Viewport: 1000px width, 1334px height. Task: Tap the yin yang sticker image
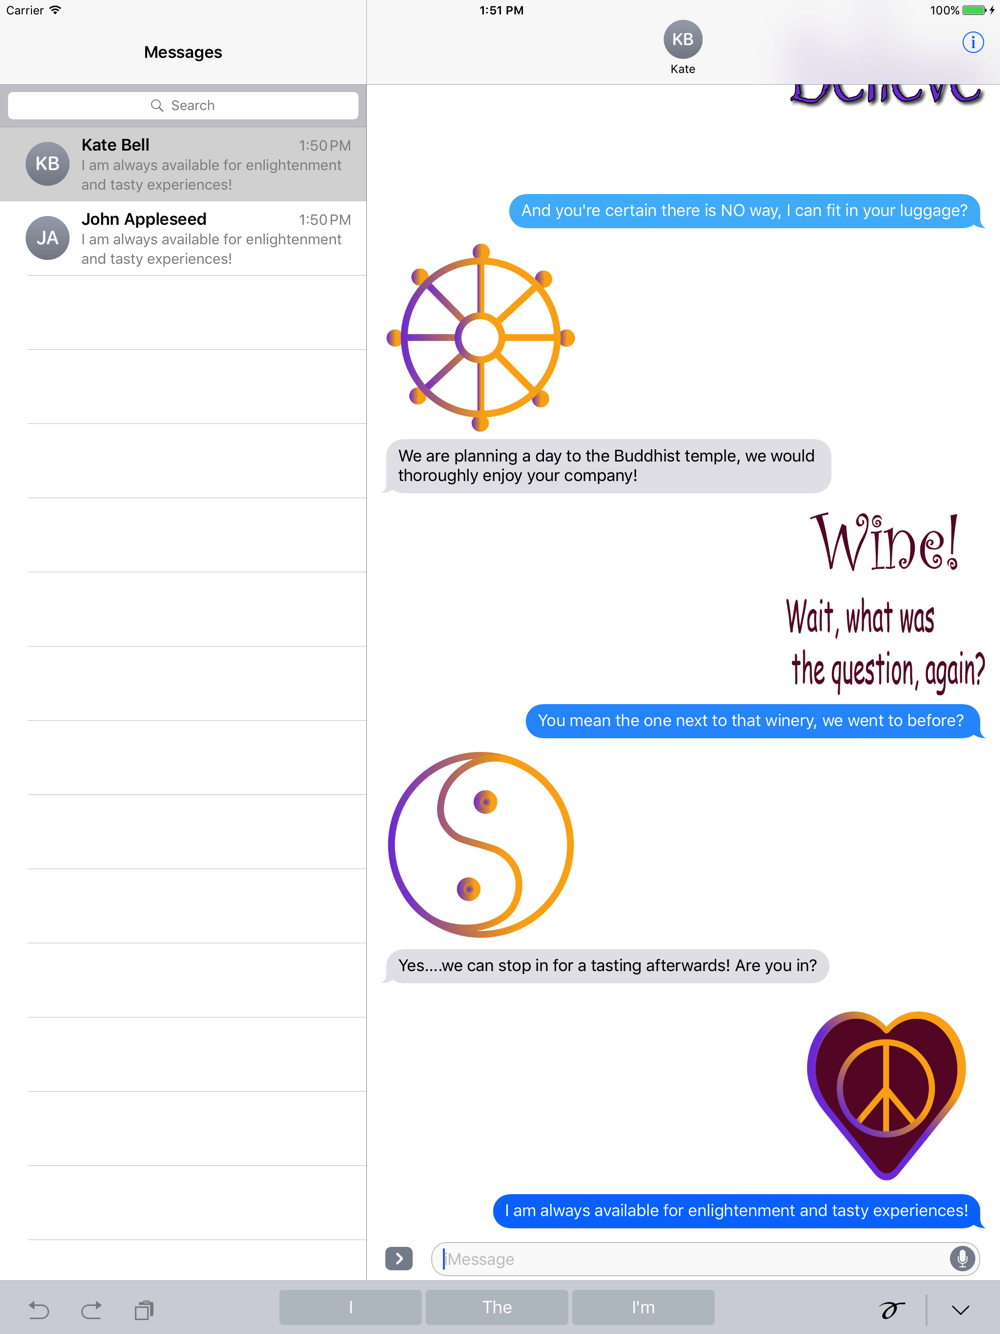481,845
